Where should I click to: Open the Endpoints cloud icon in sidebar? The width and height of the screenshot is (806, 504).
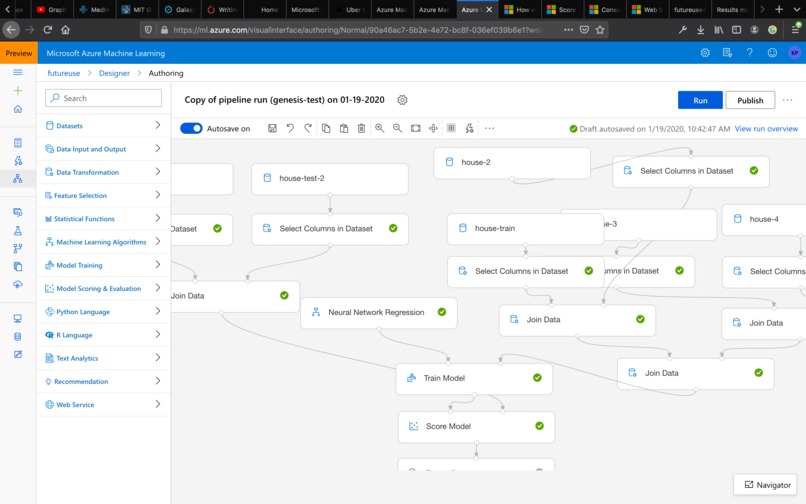tap(18, 284)
